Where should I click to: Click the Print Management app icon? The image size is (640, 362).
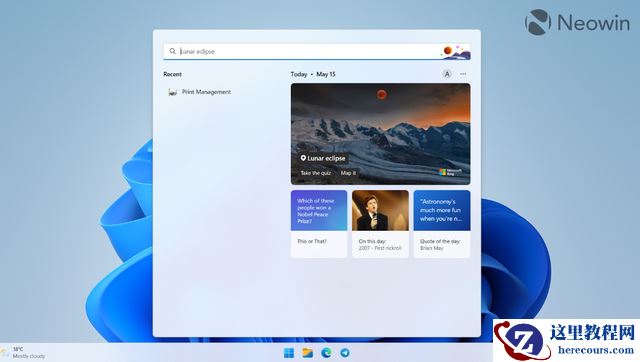(173, 92)
